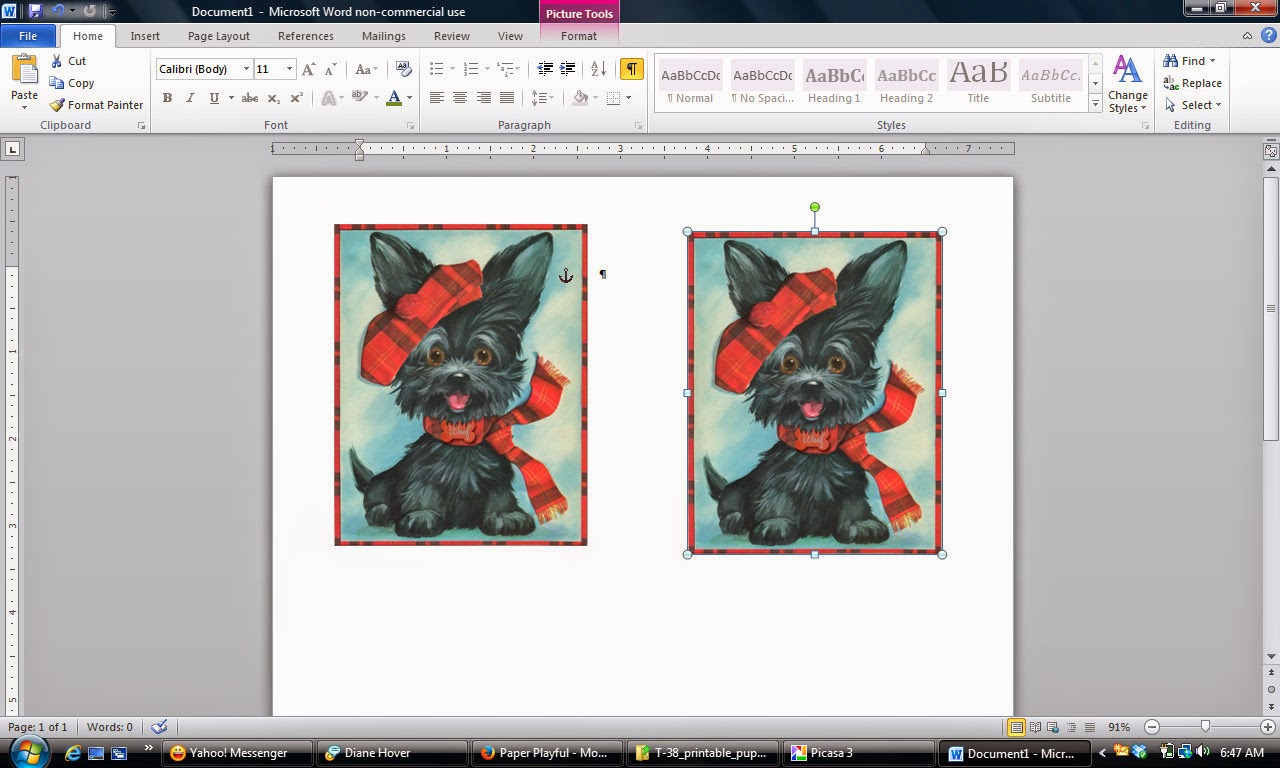Center the paragraph text

(460, 98)
